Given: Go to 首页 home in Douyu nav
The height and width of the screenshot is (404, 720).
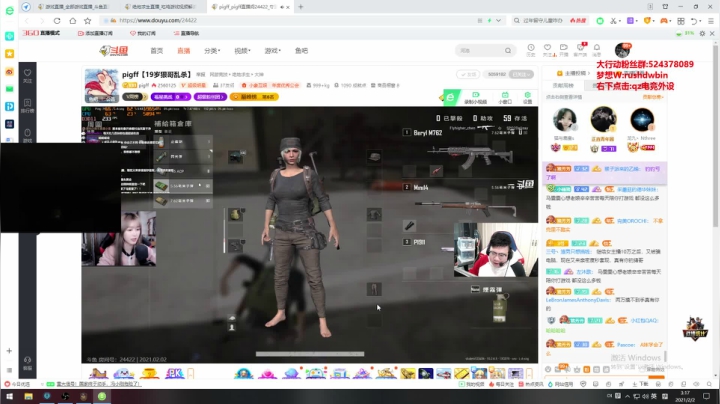Looking at the screenshot, I should (x=157, y=50).
